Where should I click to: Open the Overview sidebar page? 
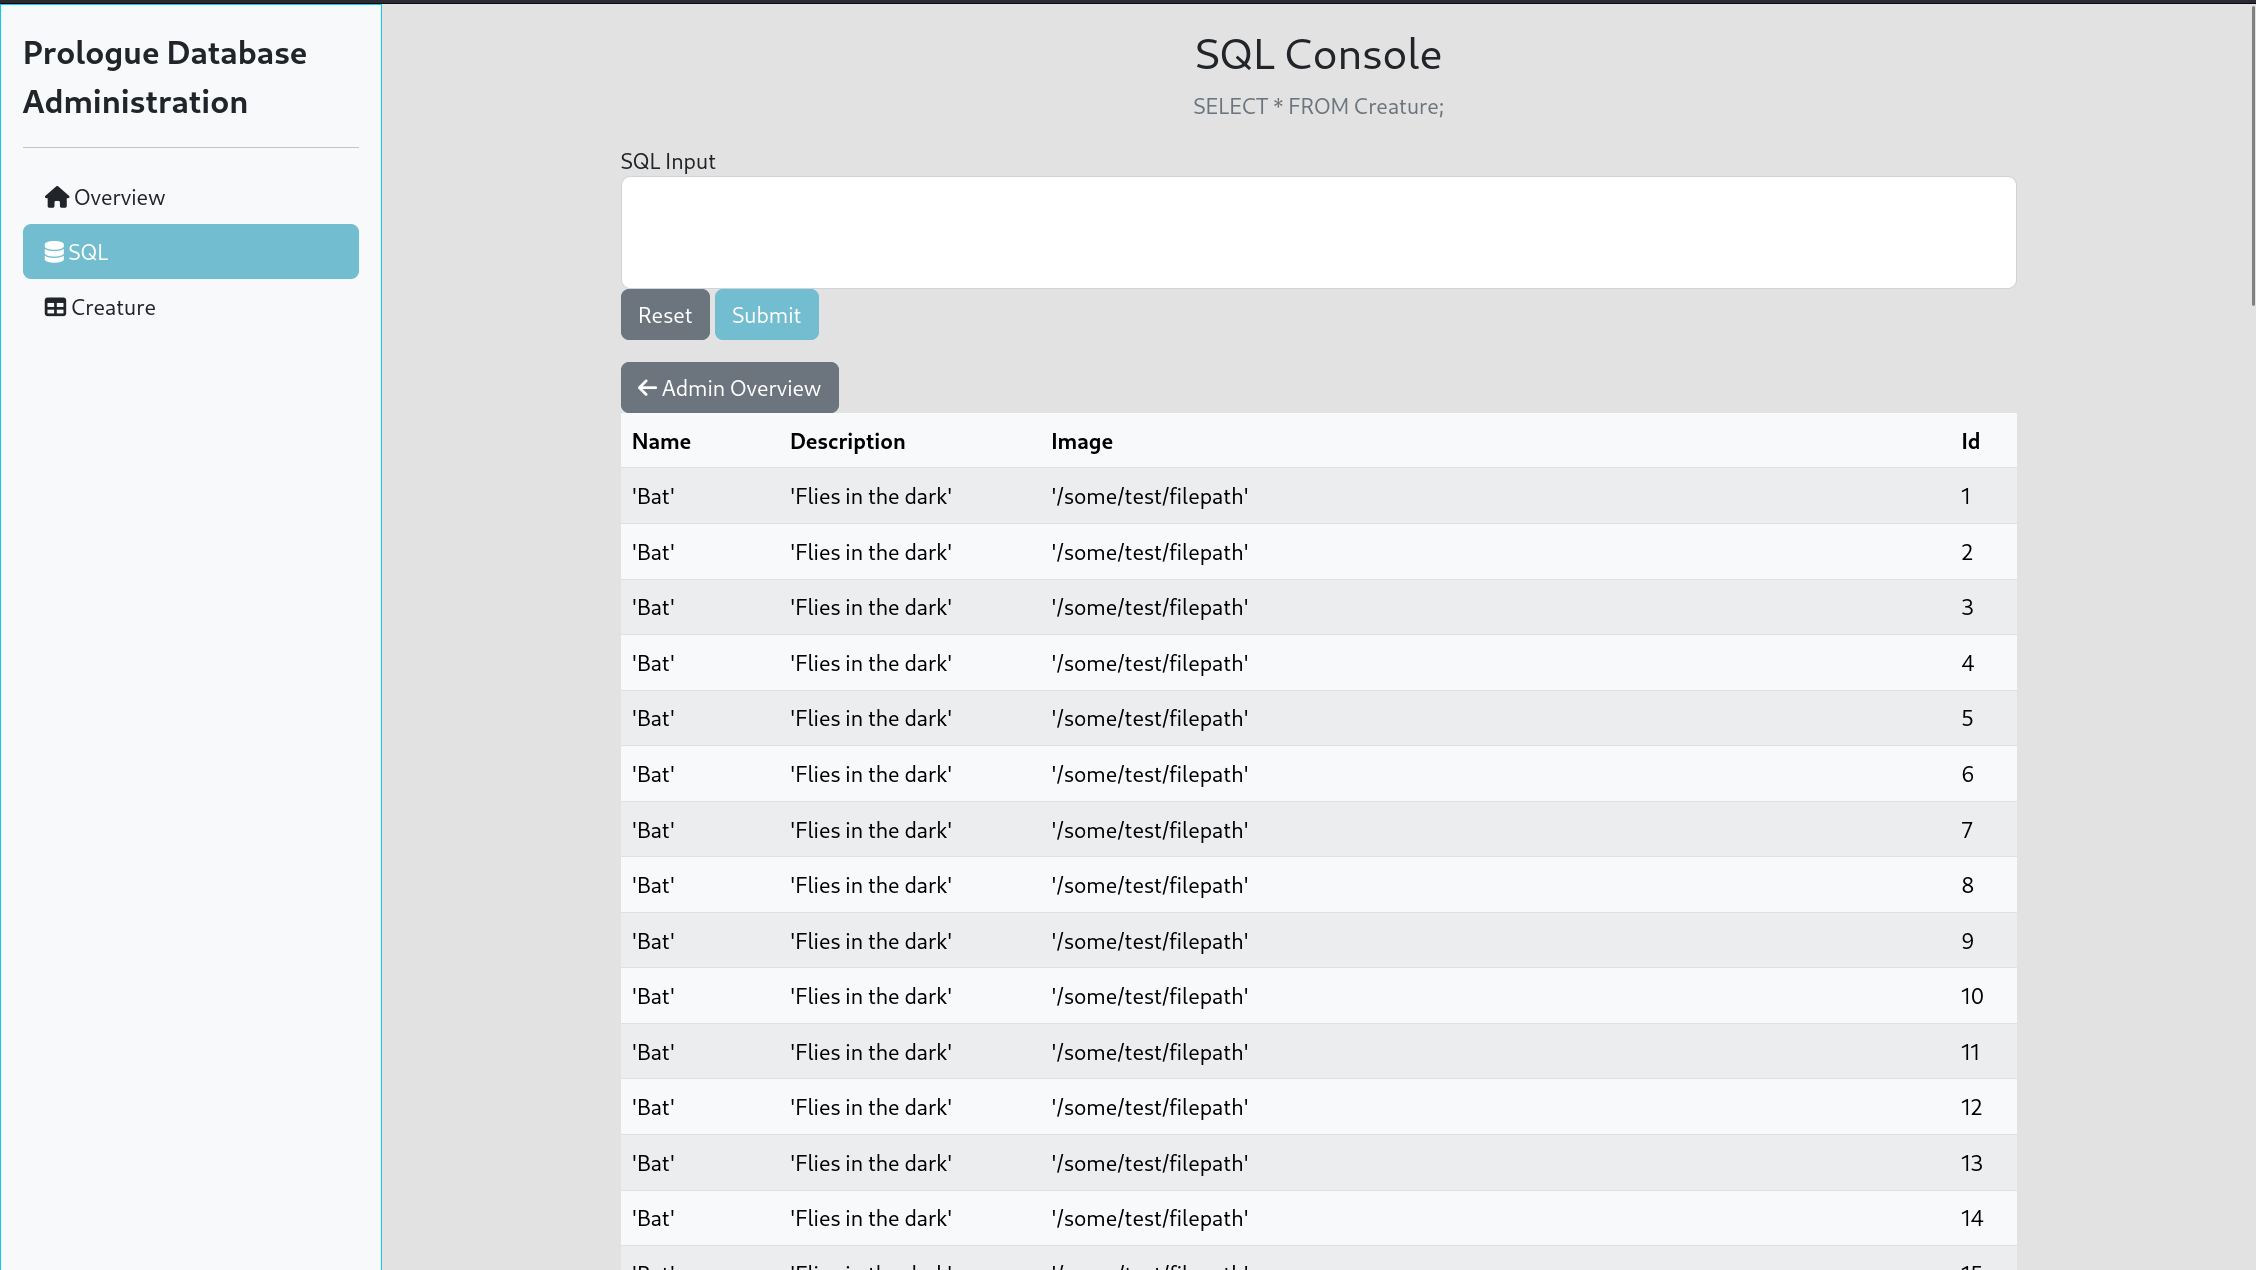tap(119, 197)
